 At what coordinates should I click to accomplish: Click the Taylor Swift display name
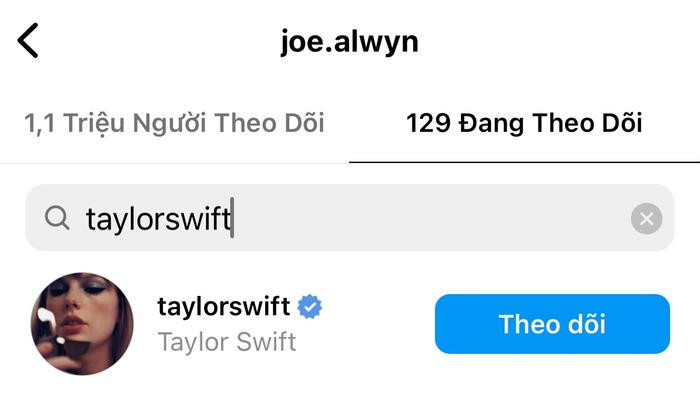click(x=227, y=342)
